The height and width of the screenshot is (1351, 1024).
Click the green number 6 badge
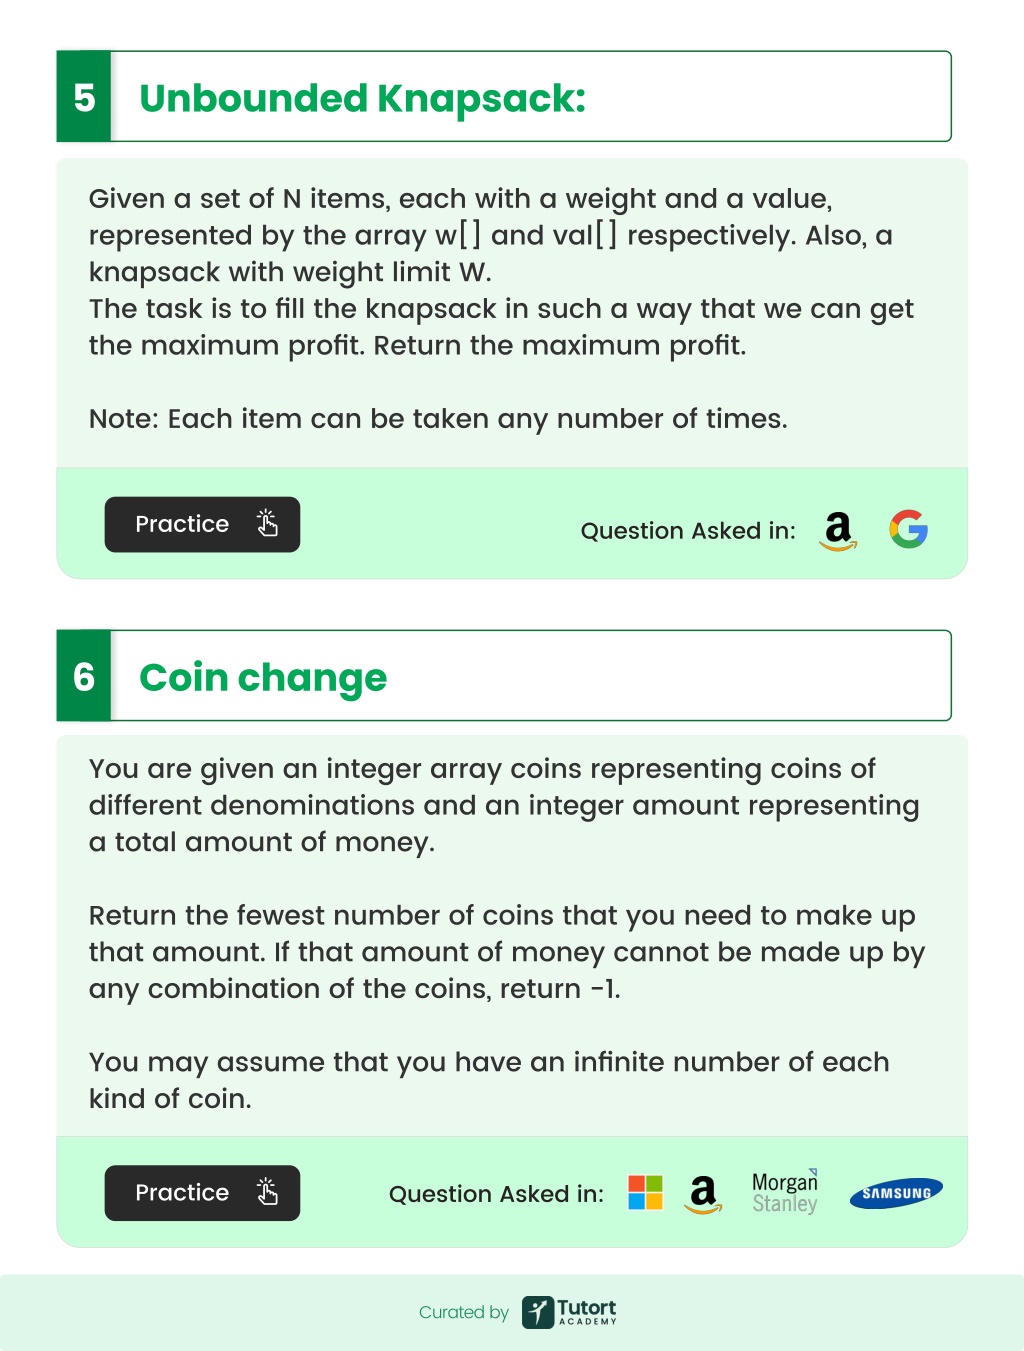click(x=84, y=676)
